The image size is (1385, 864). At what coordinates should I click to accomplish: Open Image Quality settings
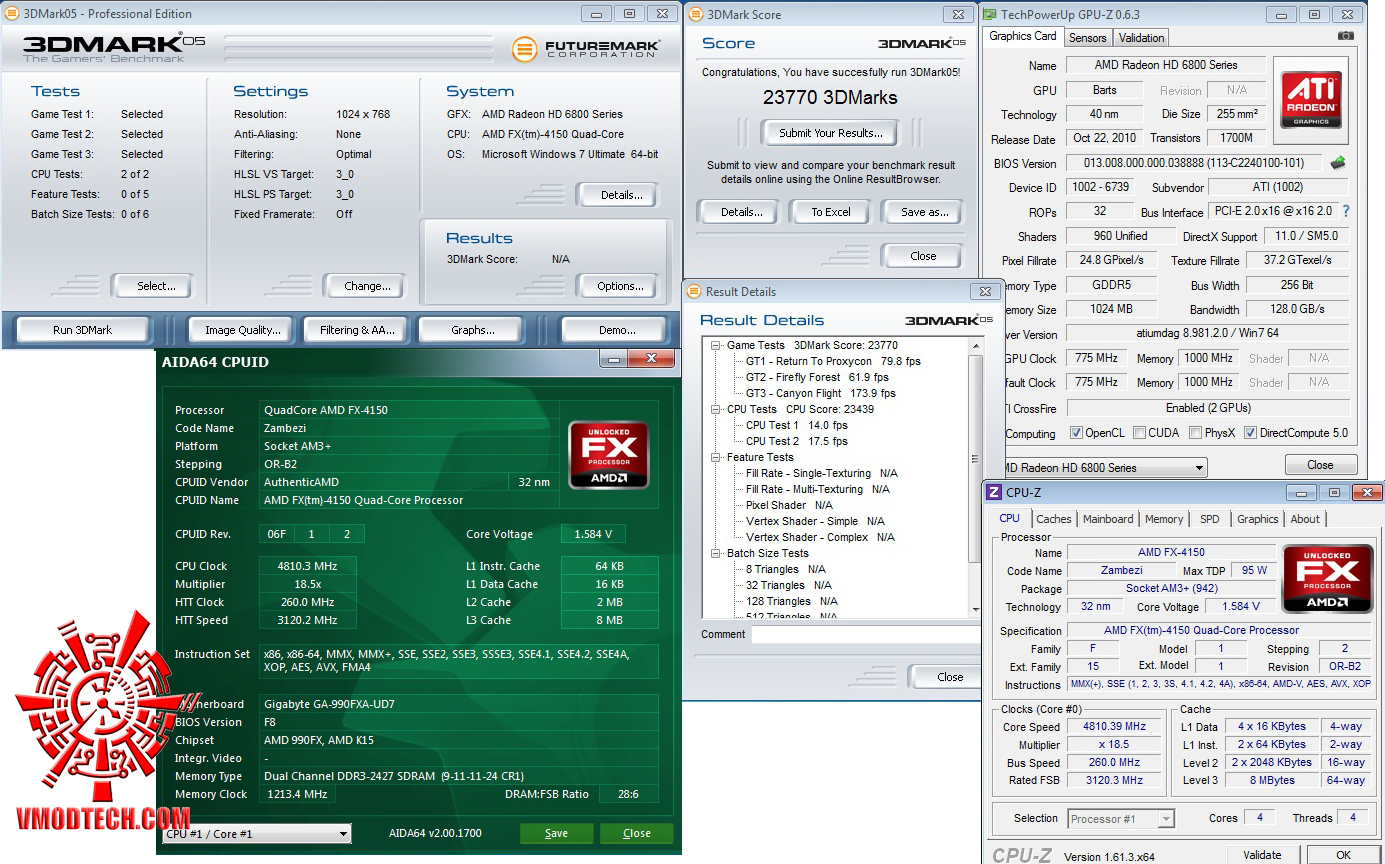tap(243, 330)
